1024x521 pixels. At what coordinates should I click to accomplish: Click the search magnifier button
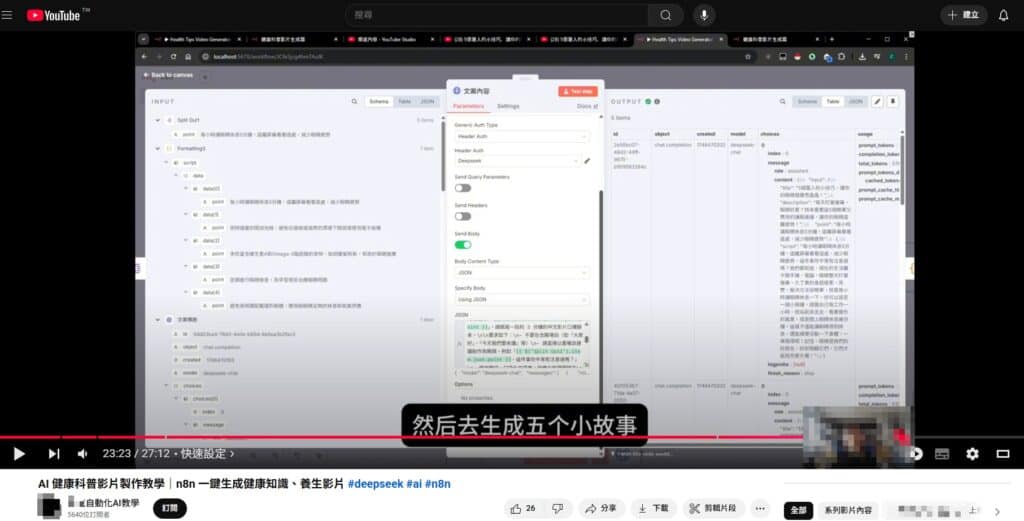point(665,15)
